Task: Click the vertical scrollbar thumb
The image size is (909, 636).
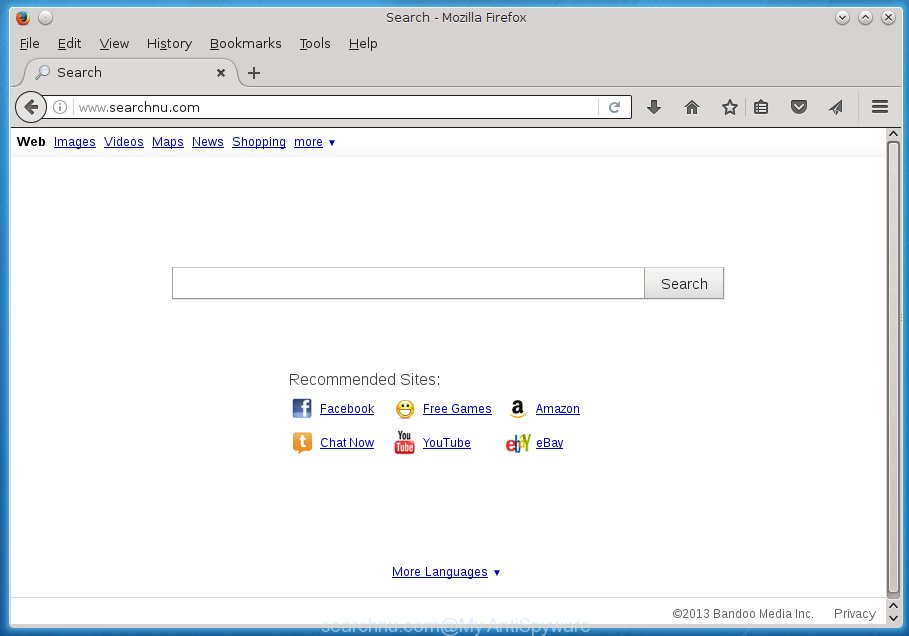Action: coord(893,369)
